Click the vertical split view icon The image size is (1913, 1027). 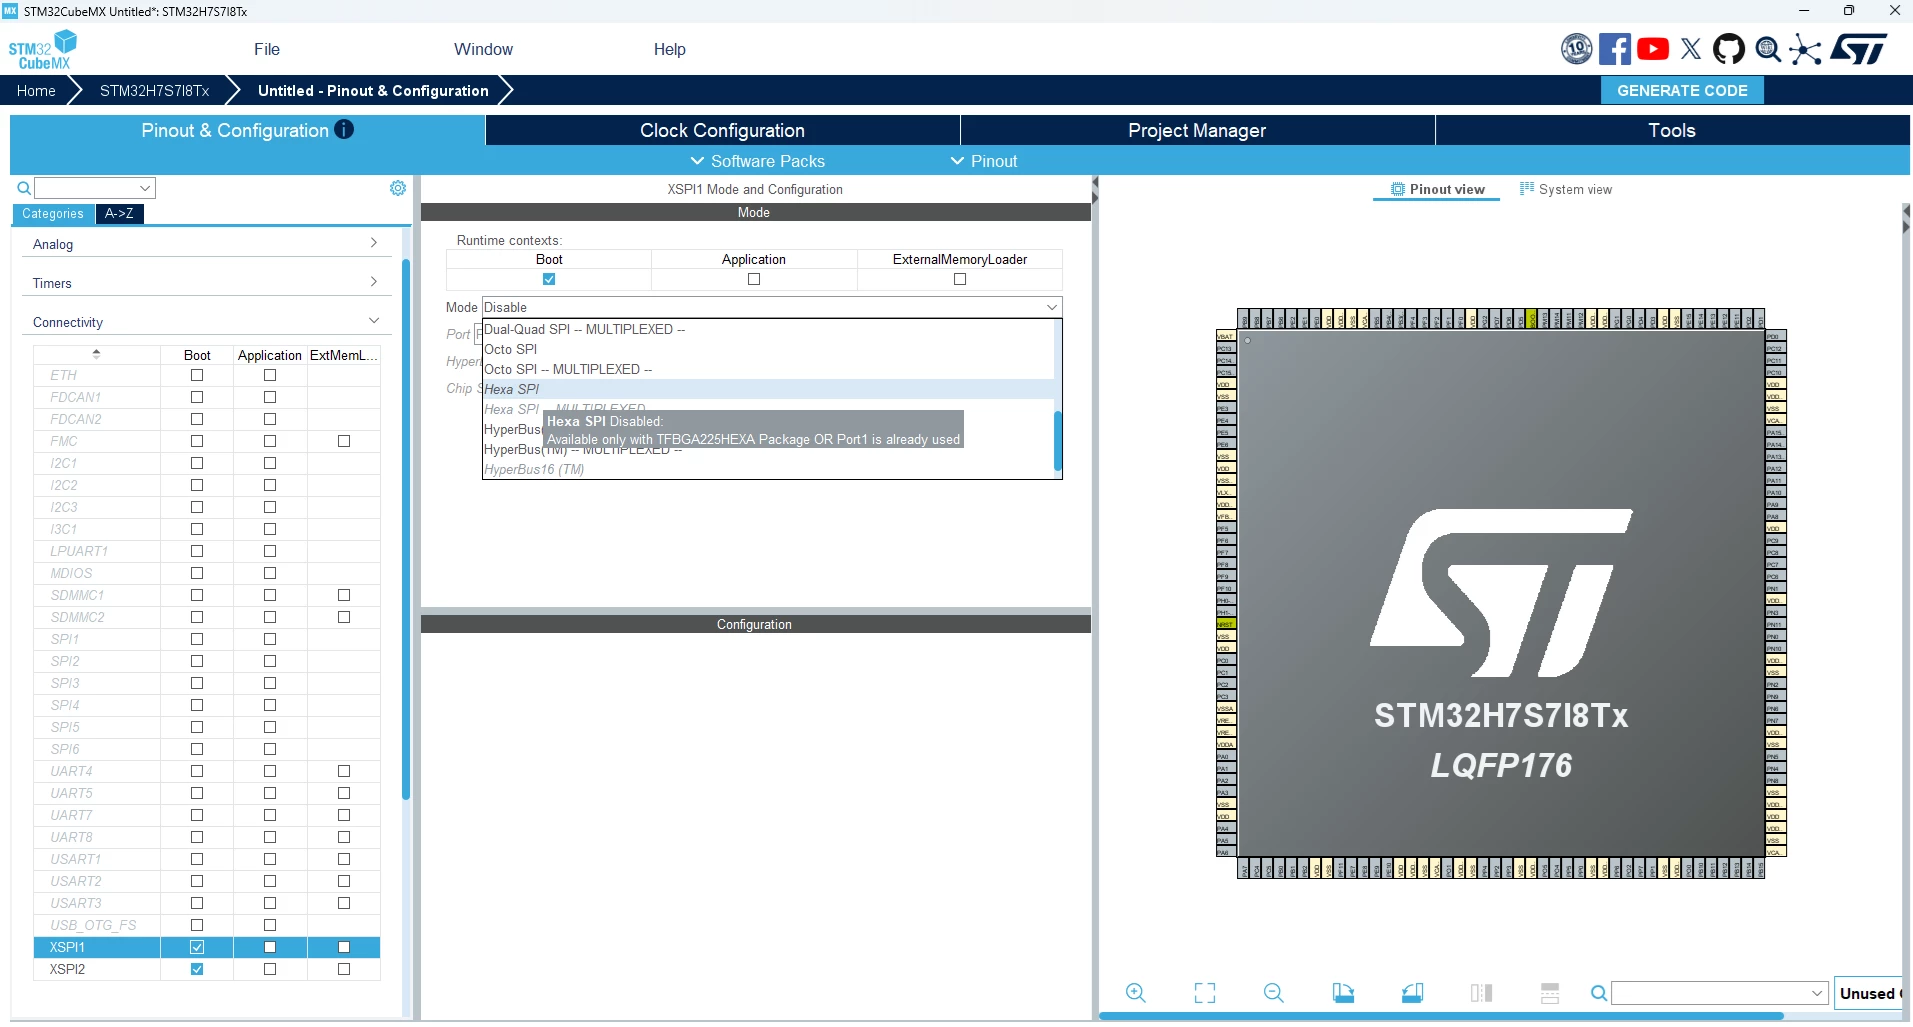1481,993
